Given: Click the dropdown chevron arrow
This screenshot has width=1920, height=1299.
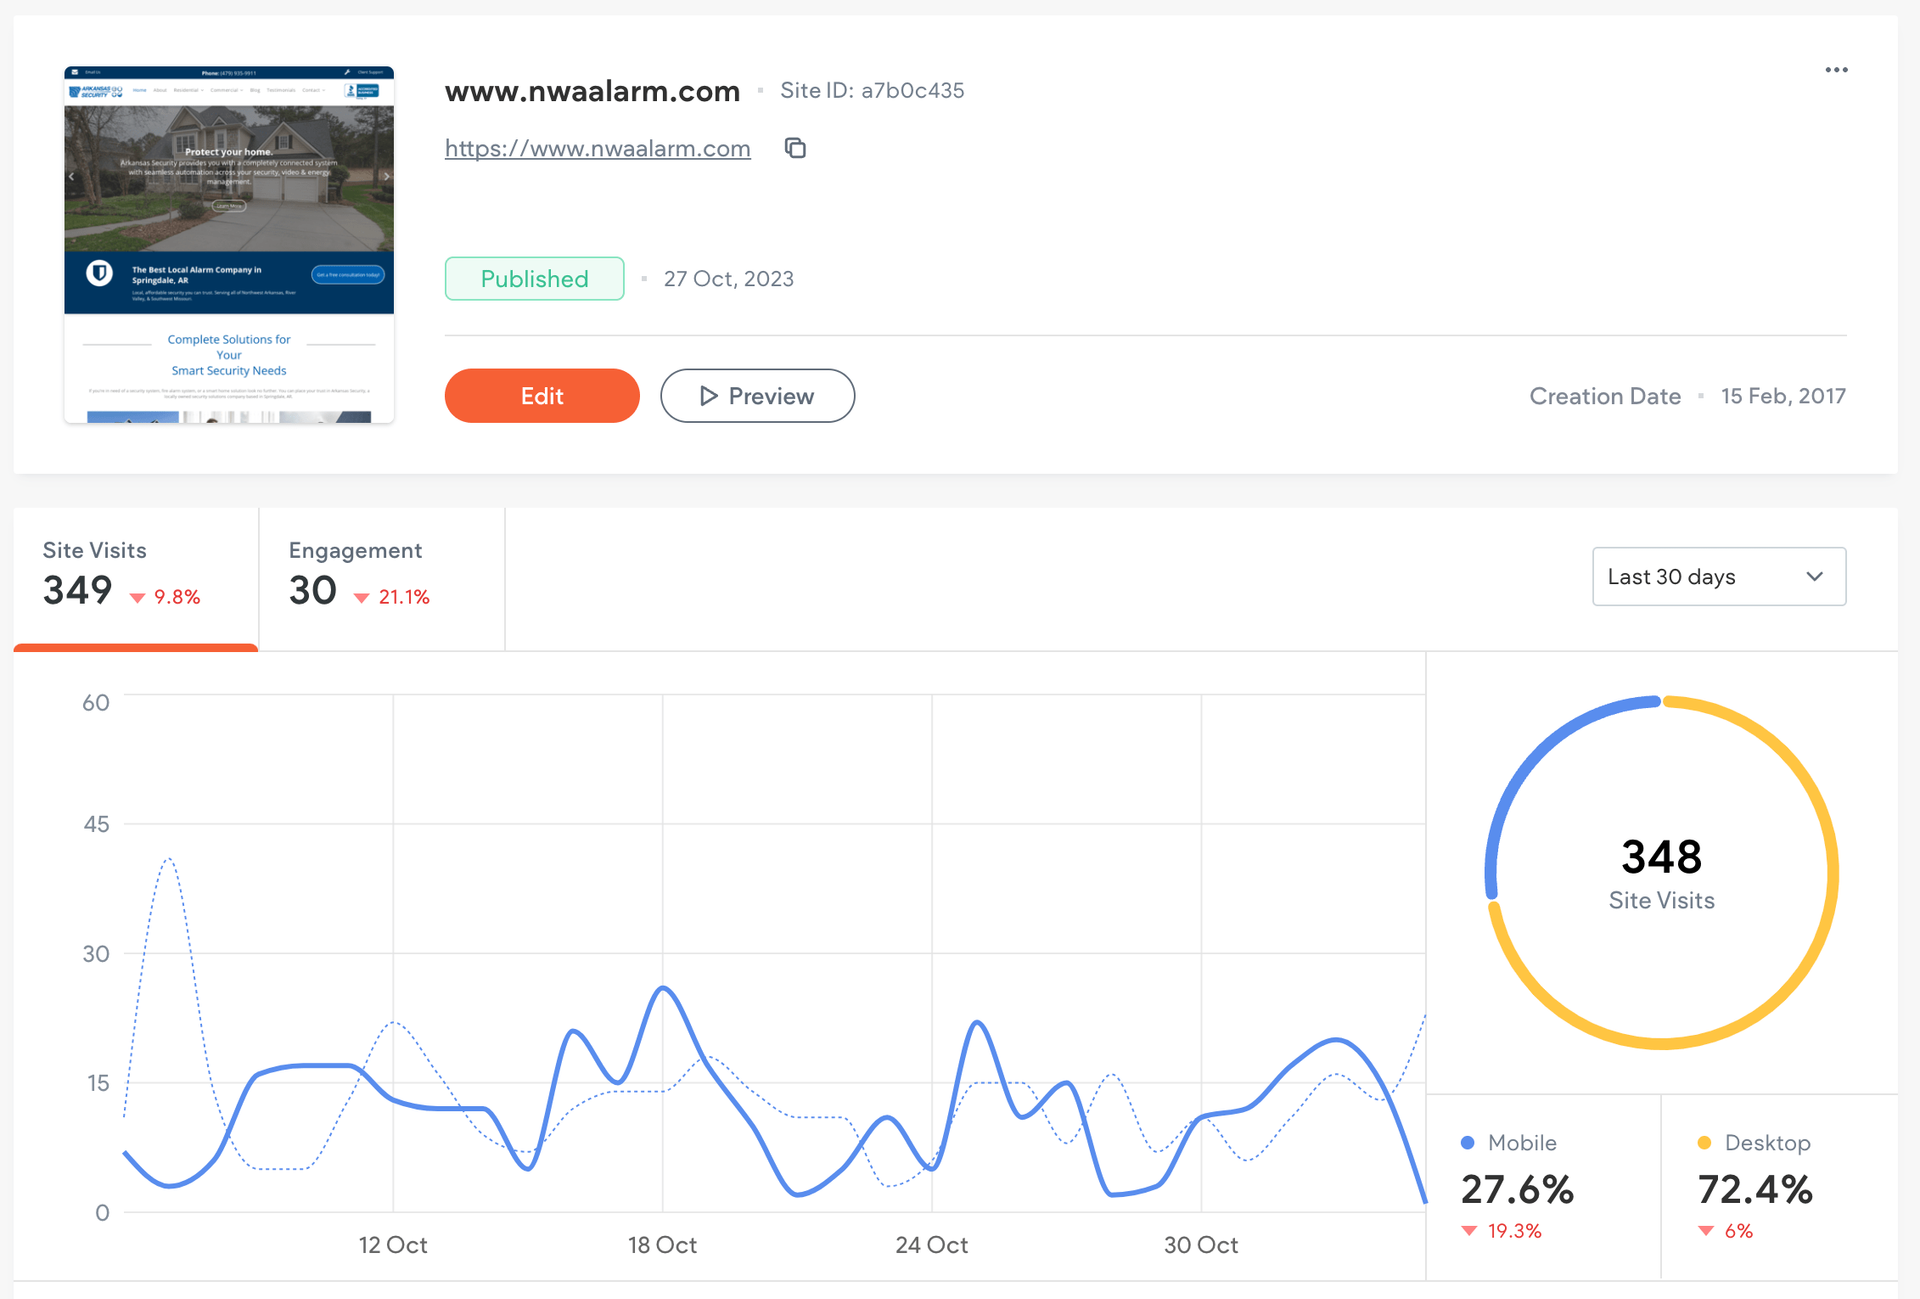Looking at the screenshot, I should pos(1815,576).
